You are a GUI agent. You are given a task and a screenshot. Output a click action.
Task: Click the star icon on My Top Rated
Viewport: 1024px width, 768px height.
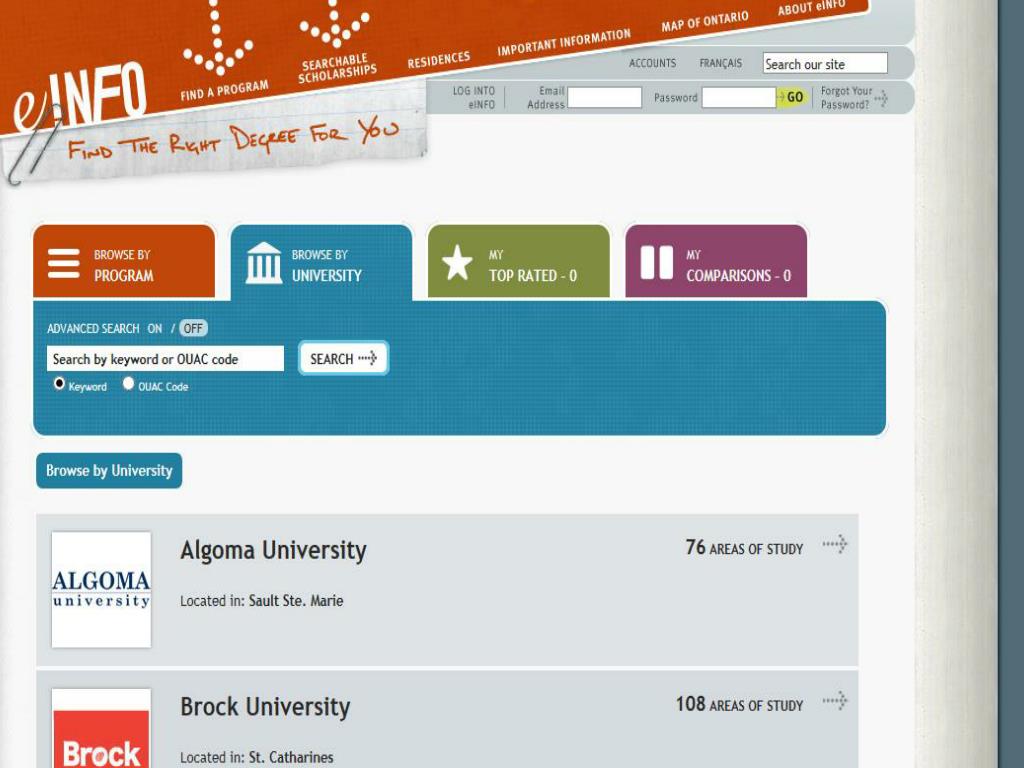coord(457,263)
